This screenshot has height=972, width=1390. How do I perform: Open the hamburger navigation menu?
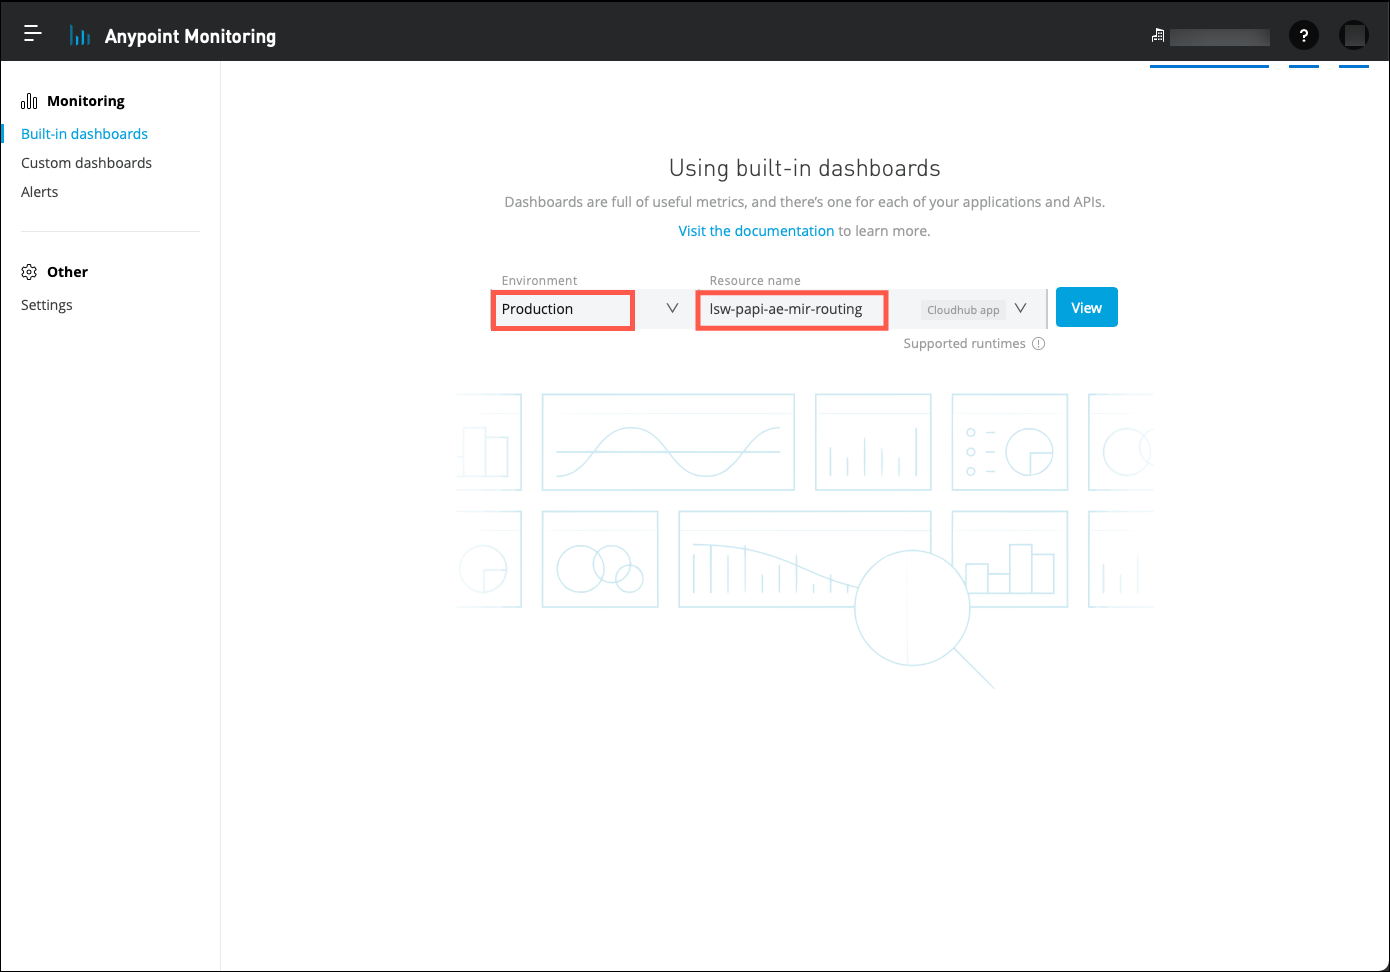(x=33, y=34)
